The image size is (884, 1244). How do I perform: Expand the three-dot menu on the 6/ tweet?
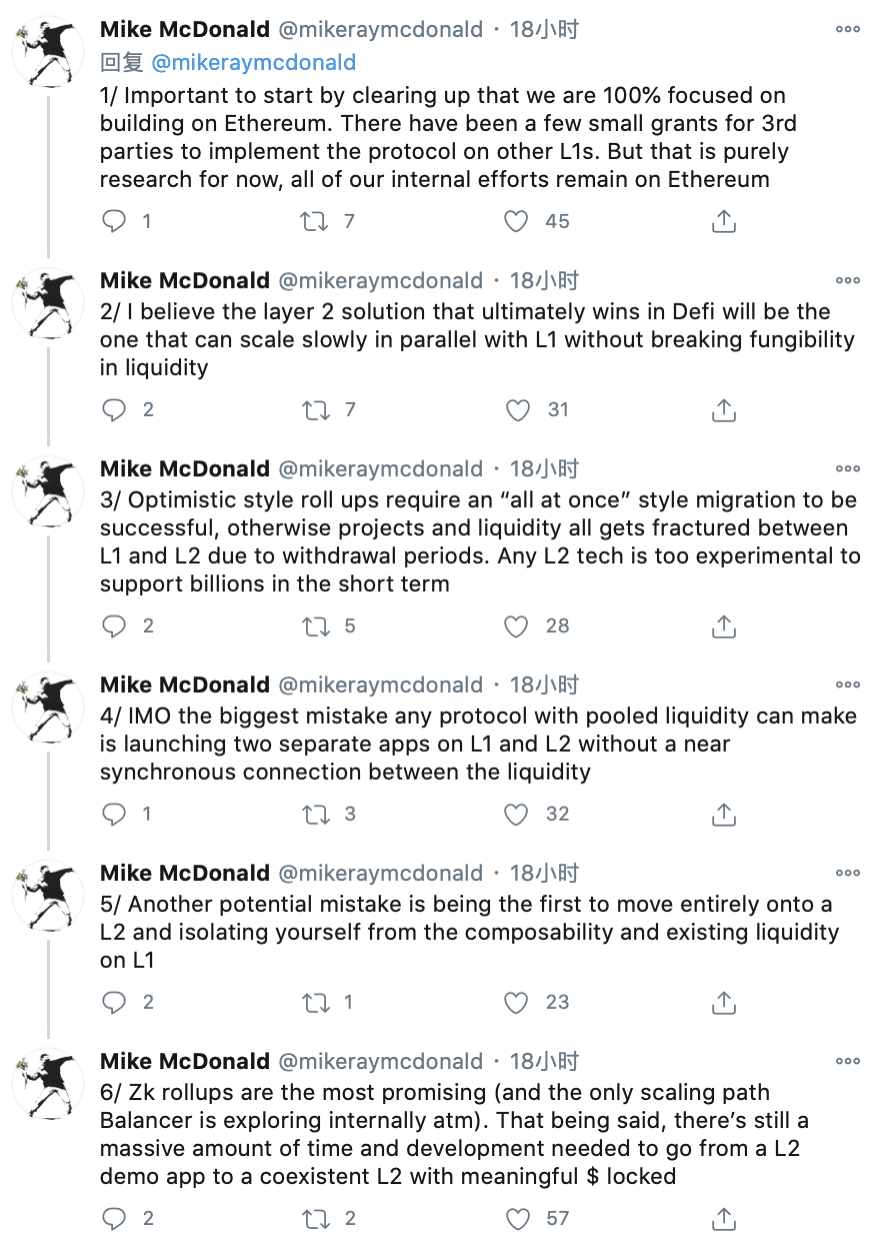847,1061
